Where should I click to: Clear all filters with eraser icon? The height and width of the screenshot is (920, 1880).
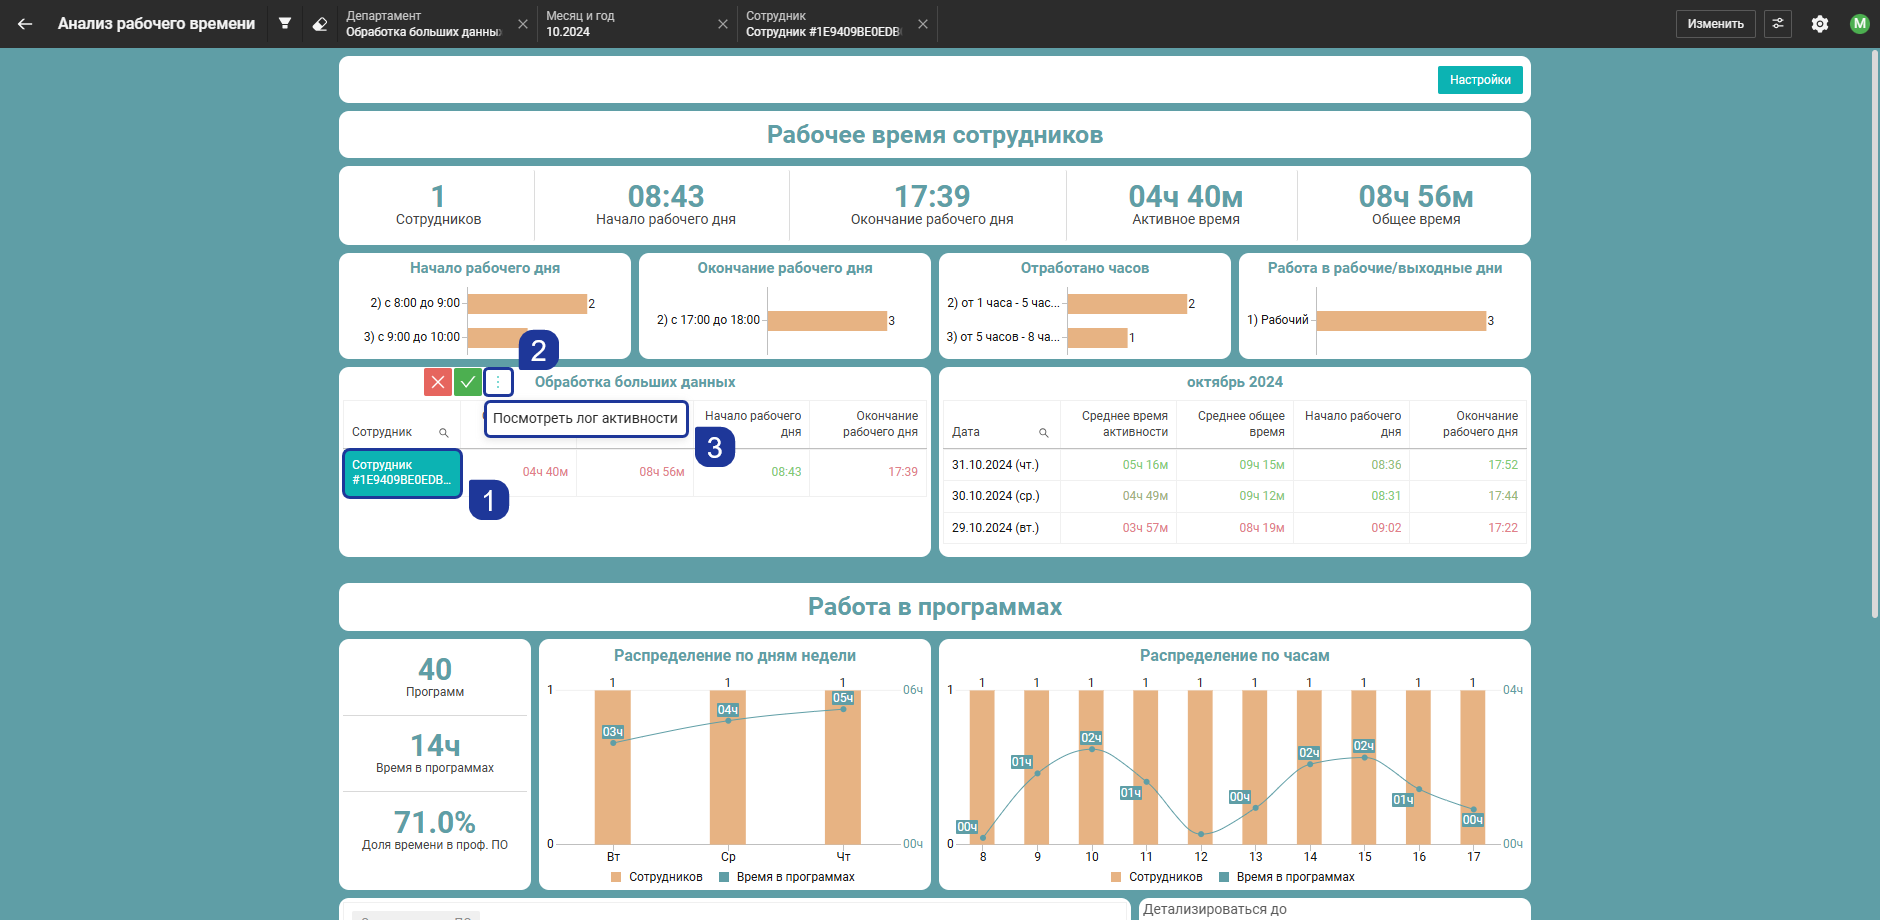320,24
